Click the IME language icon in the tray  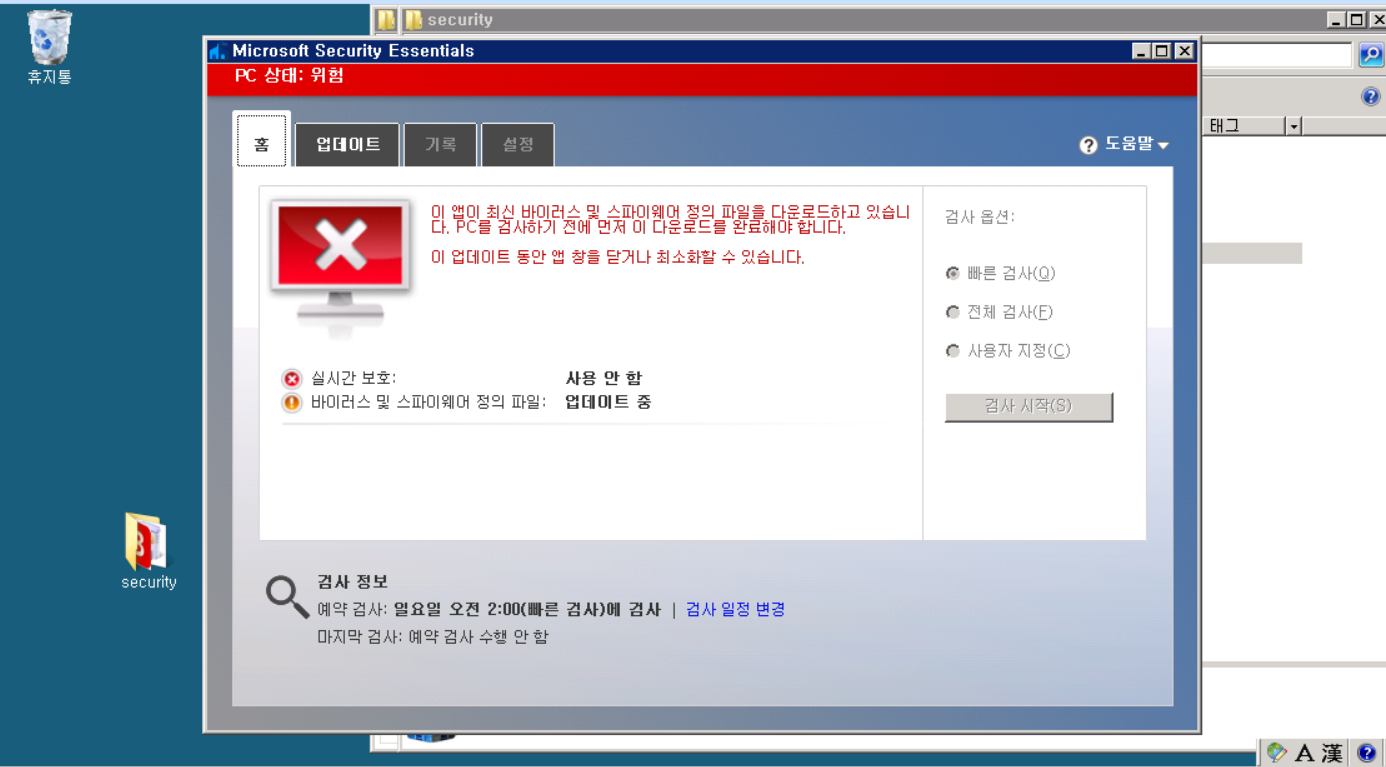1276,752
